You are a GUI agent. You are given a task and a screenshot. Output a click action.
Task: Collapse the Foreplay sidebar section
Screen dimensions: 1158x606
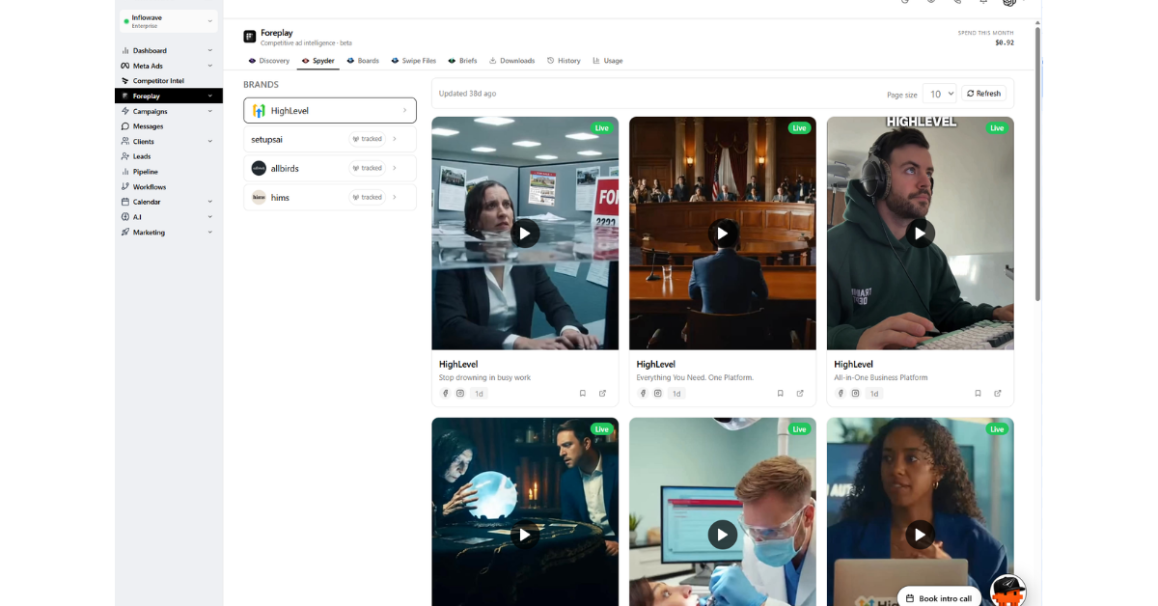click(x=210, y=96)
